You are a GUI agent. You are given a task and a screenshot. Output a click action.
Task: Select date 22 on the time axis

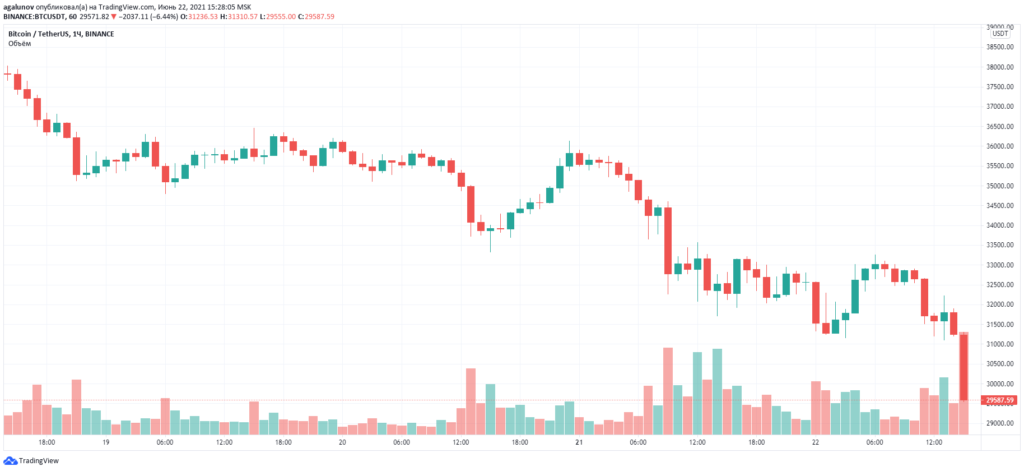tap(814, 441)
